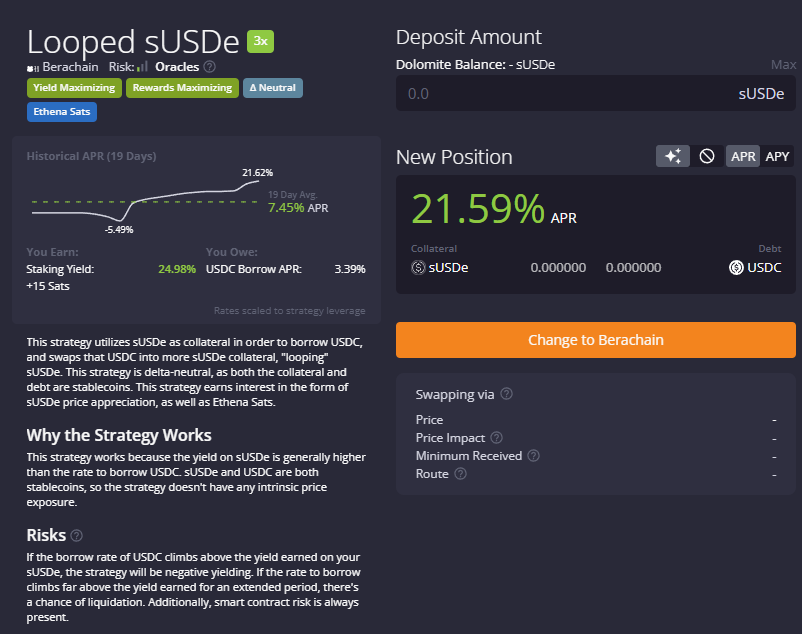The image size is (802, 634).
Task: Click the Why the Strategy Works heading
Action: pyautogui.click(x=119, y=435)
